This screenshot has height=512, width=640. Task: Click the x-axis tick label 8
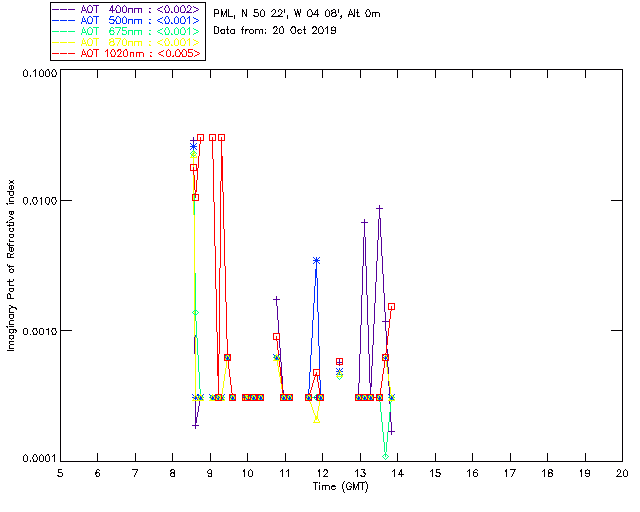(173, 474)
